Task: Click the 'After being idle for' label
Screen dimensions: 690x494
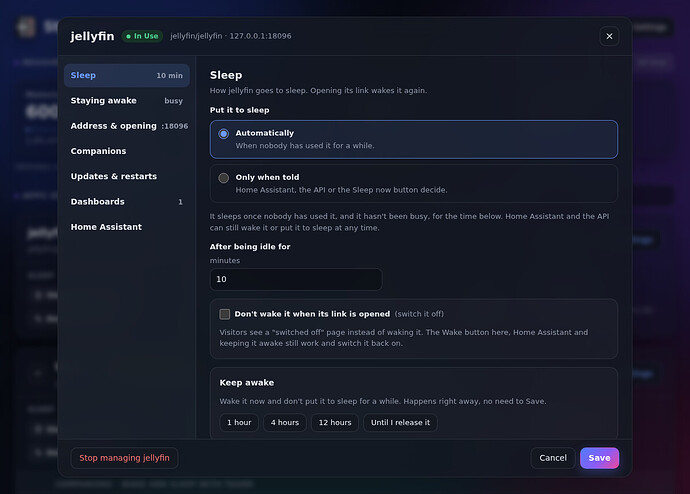Action: tap(250, 247)
